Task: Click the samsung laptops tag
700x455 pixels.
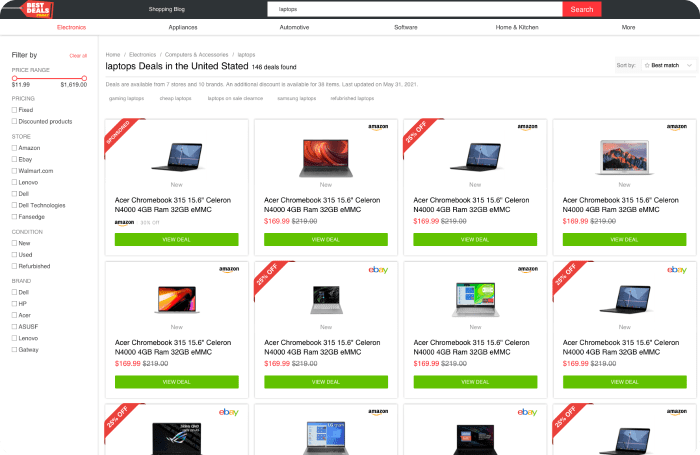Action: pyautogui.click(x=296, y=98)
